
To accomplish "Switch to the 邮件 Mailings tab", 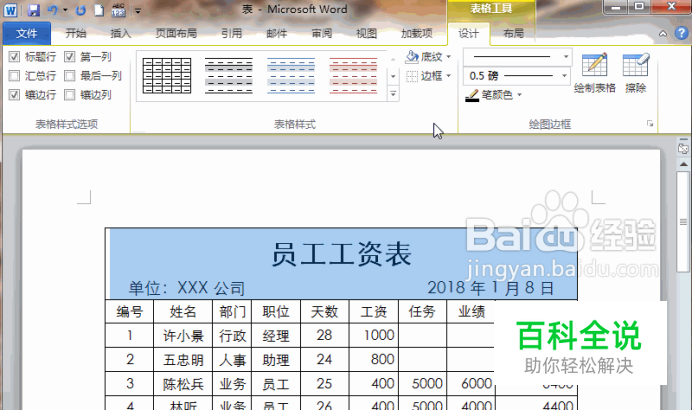I will 277,34.
